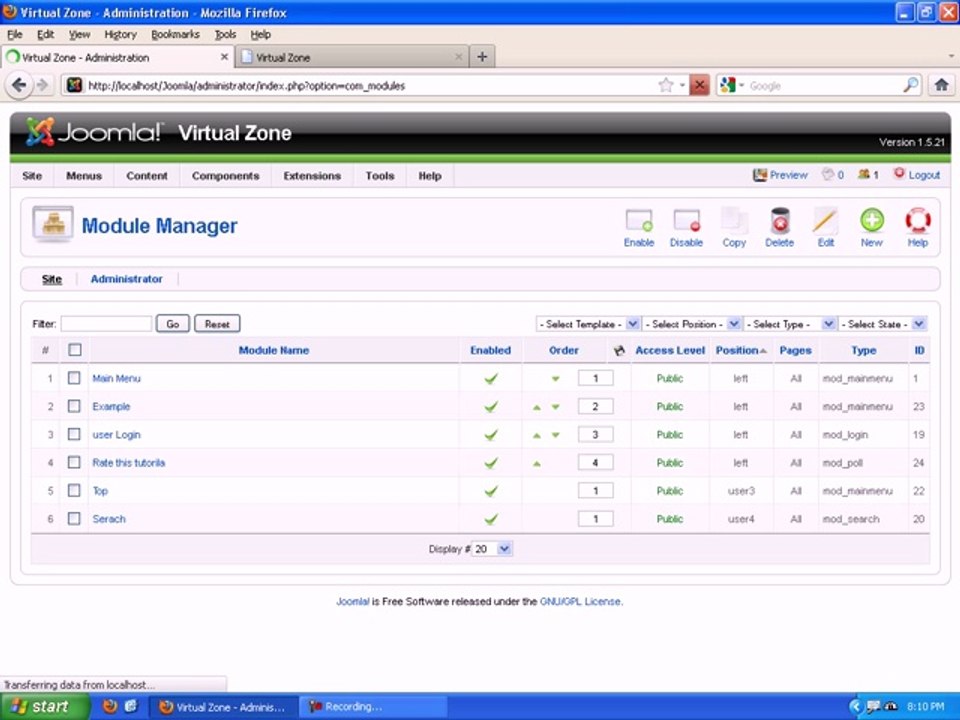Open the Tools menu in Joomla bar

[380, 176]
